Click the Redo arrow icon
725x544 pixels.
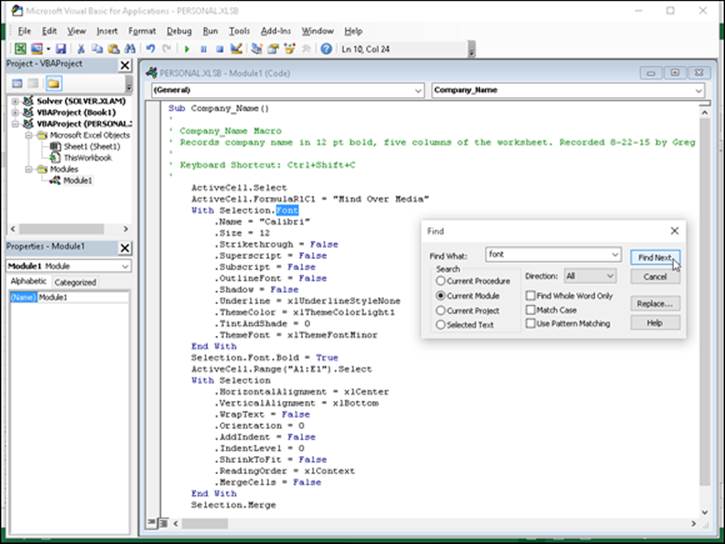166,49
